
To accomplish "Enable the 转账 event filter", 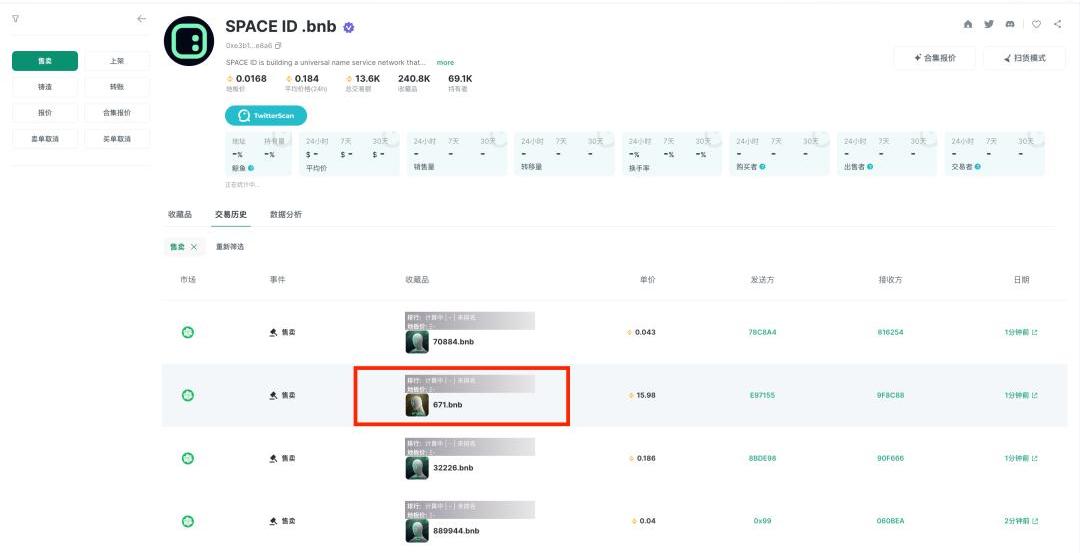I will [x=117, y=87].
